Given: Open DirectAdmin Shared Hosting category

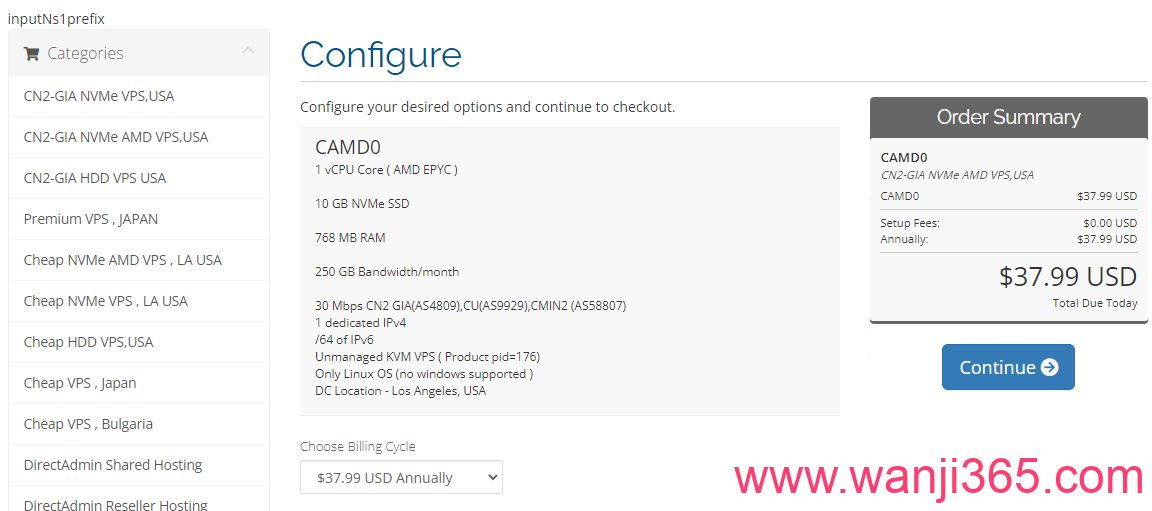Looking at the screenshot, I should (113, 465).
